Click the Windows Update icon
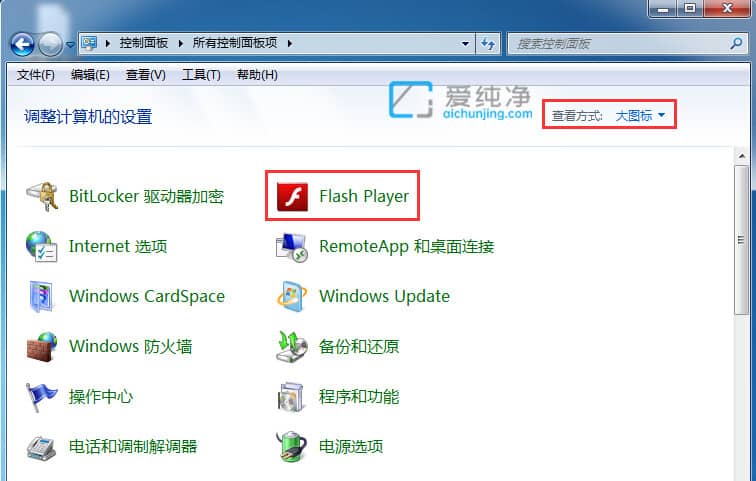 [292, 296]
